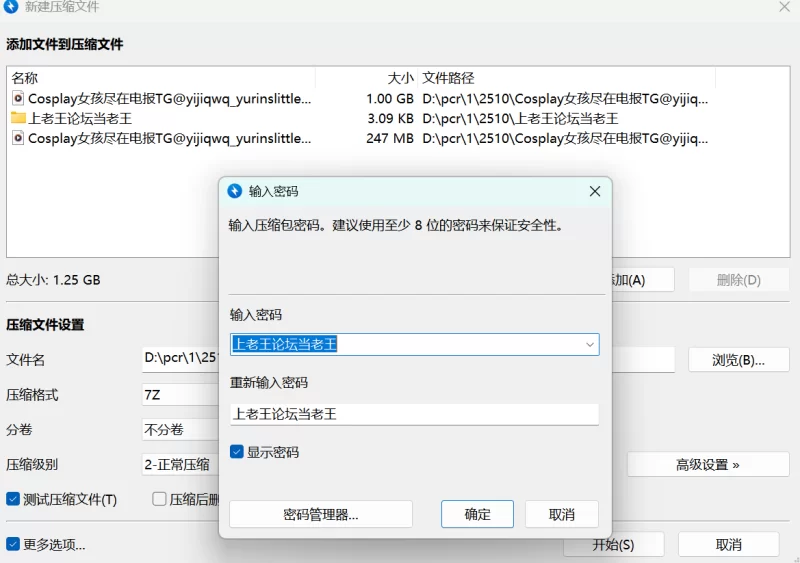Click 取消 in the main window bottom
The image size is (800, 563).
[x=729, y=545]
